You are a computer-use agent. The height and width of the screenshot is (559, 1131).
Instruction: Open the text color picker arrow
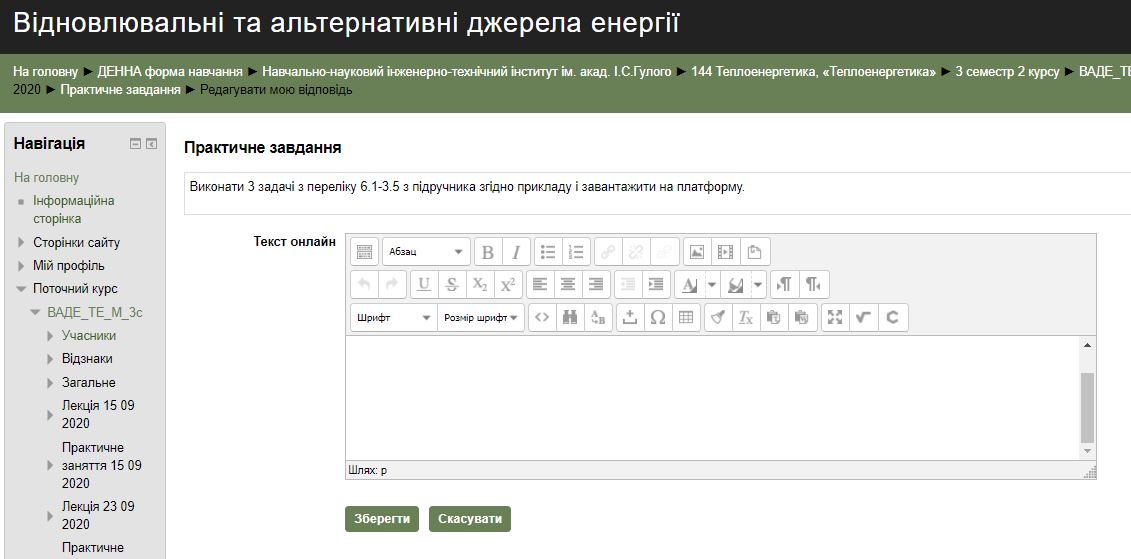712,285
